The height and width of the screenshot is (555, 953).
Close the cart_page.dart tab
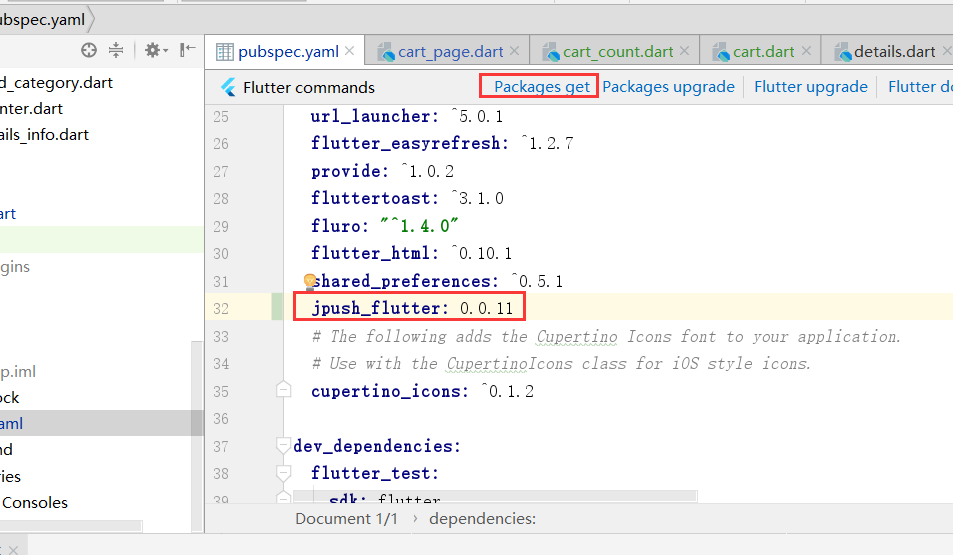click(514, 51)
